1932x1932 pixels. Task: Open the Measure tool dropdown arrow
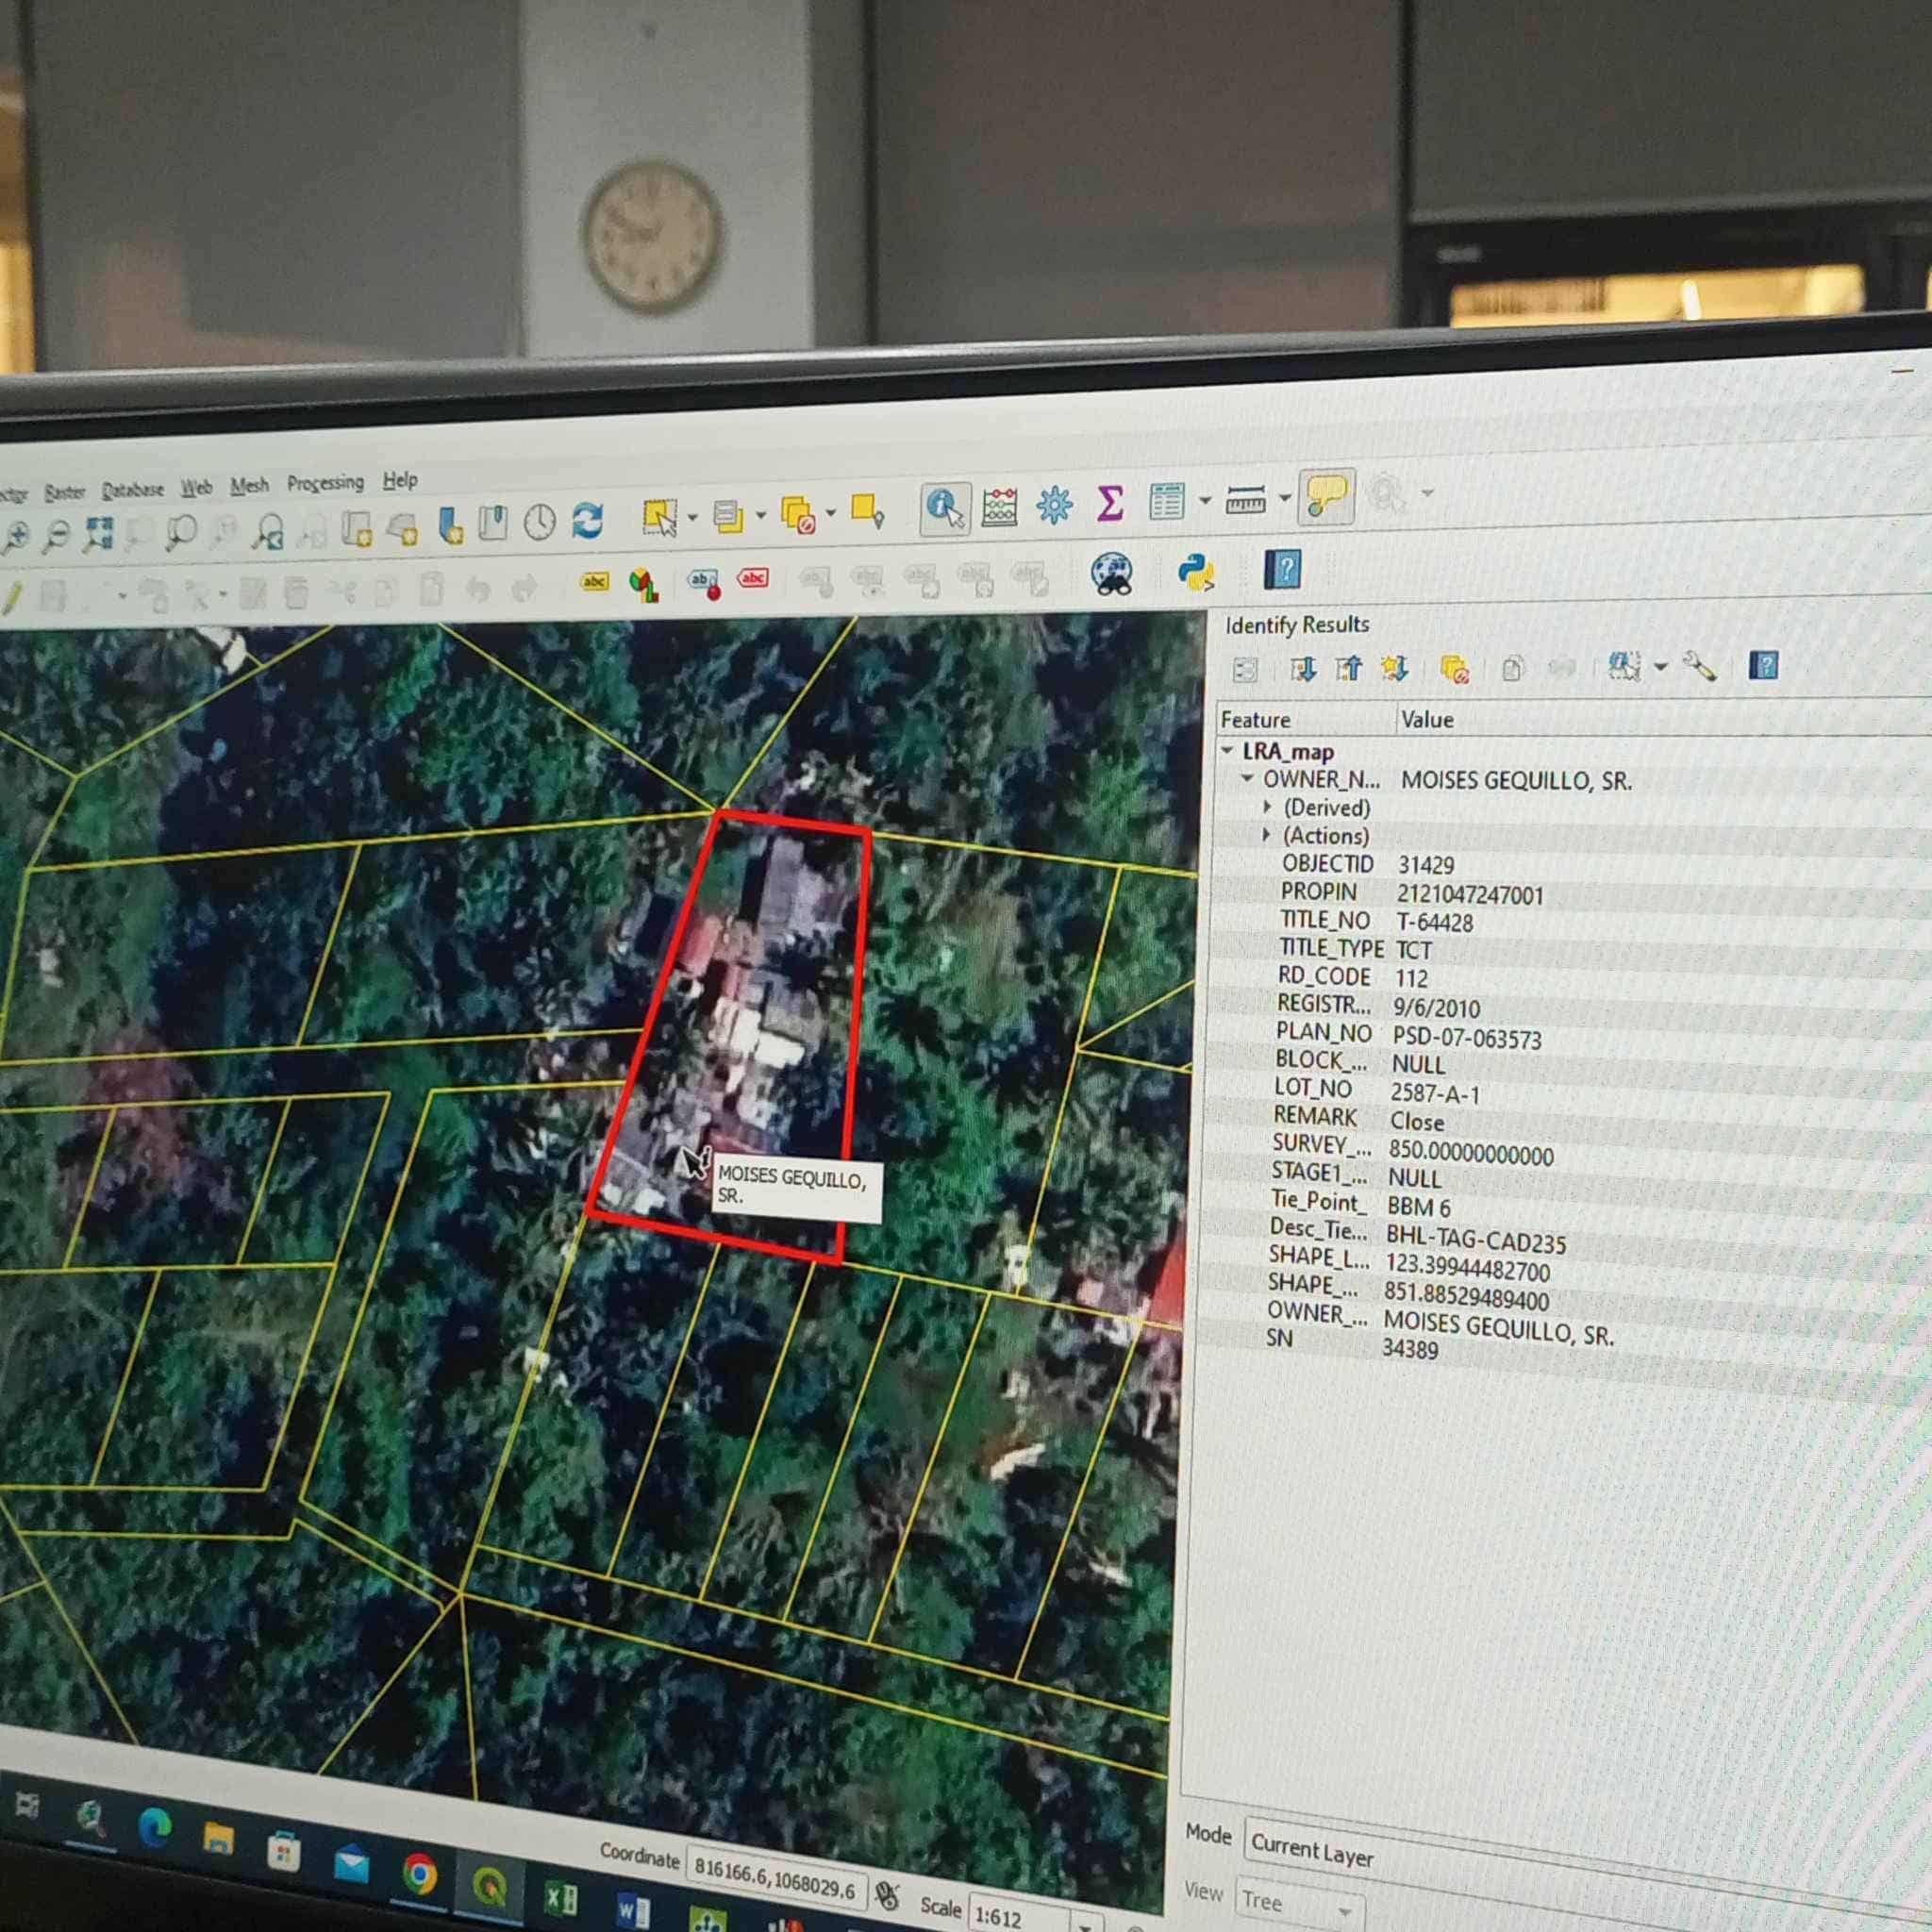click(x=1285, y=497)
